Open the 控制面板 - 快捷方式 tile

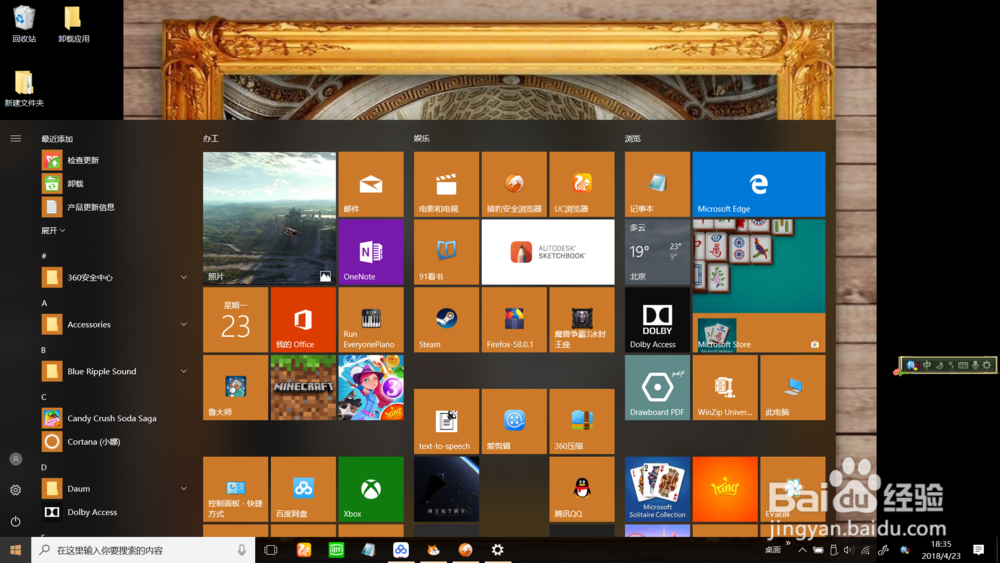coord(235,489)
